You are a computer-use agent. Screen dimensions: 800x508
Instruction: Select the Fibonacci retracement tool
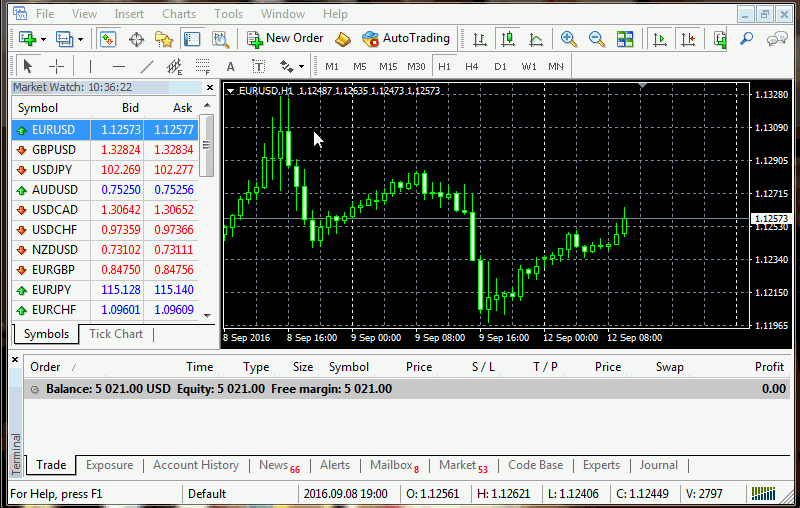[x=203, y=66]
